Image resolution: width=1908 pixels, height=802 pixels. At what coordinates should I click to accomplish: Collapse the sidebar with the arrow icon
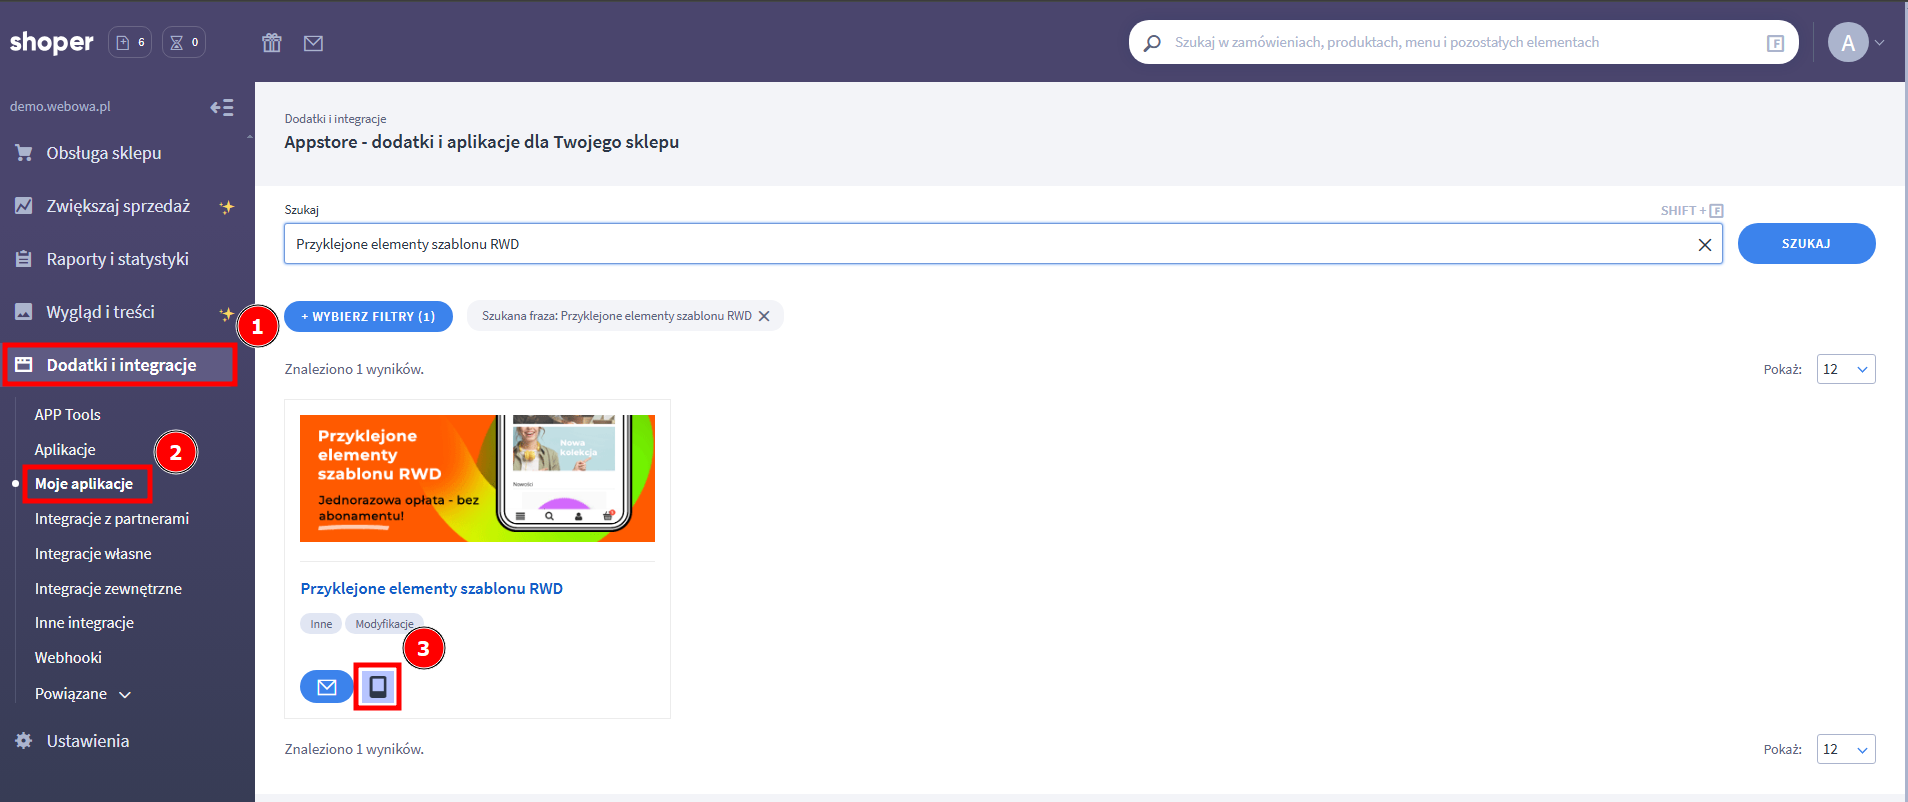[x=222, y=107]
